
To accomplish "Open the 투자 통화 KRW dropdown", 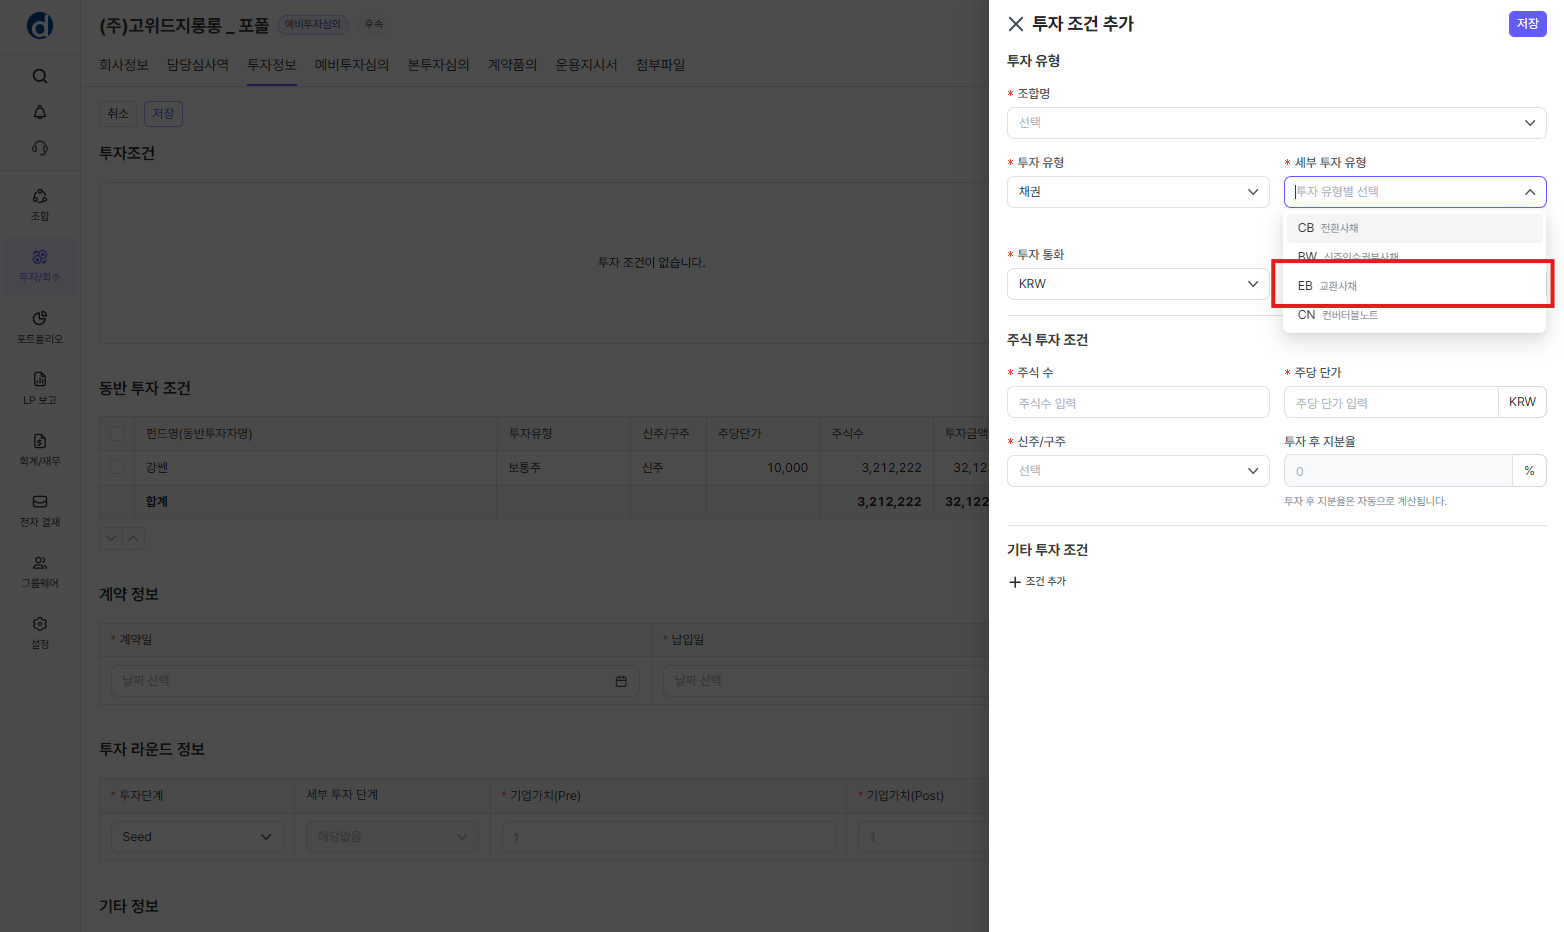I will click(x=1137, y=284).
